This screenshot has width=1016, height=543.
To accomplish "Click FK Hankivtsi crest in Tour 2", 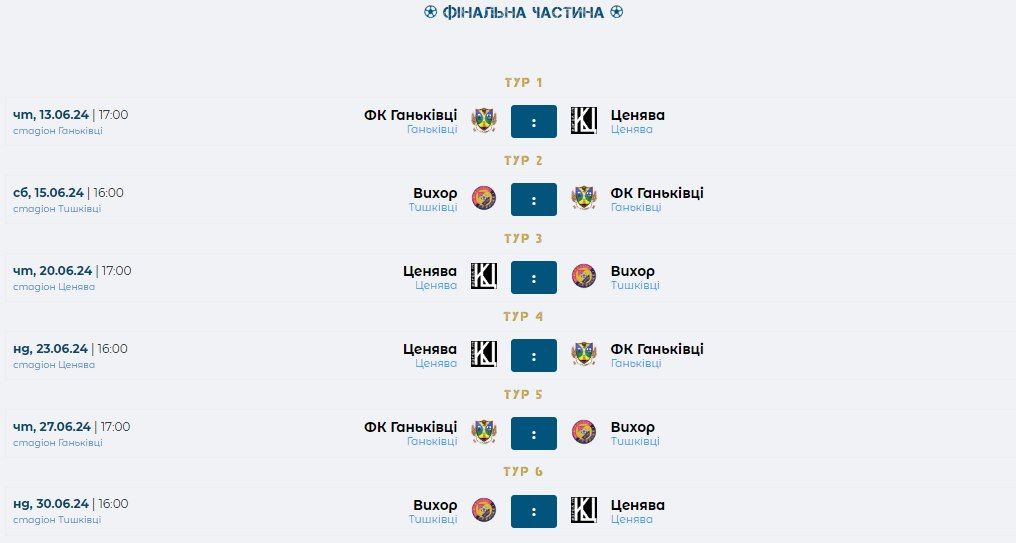I will (583, 198).
